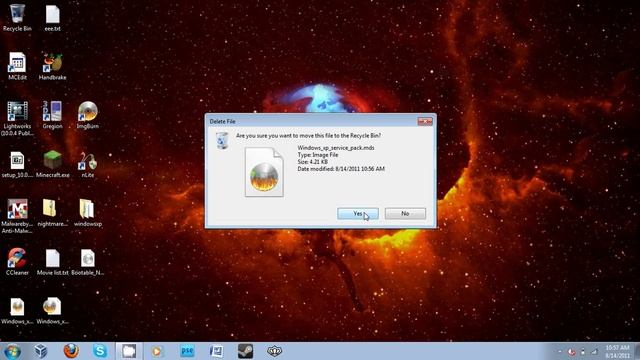Open Steam from the taskbar
Screen dimensions: 640x360
pos(245,351)
